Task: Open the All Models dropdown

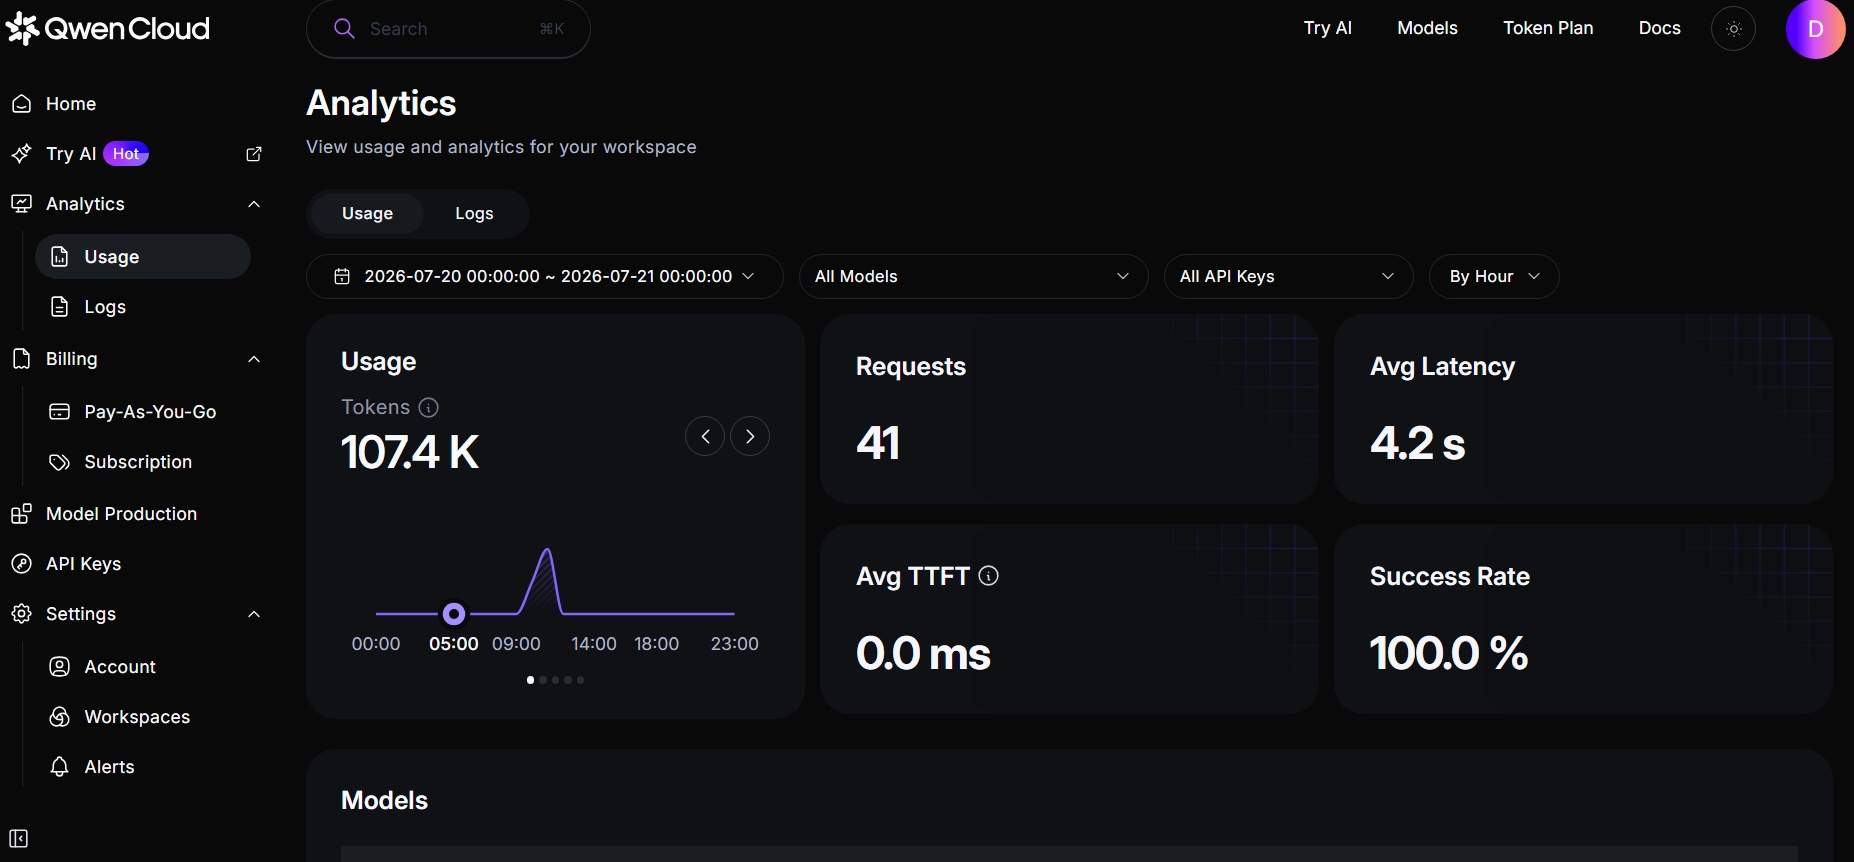Action: point(973,276)
